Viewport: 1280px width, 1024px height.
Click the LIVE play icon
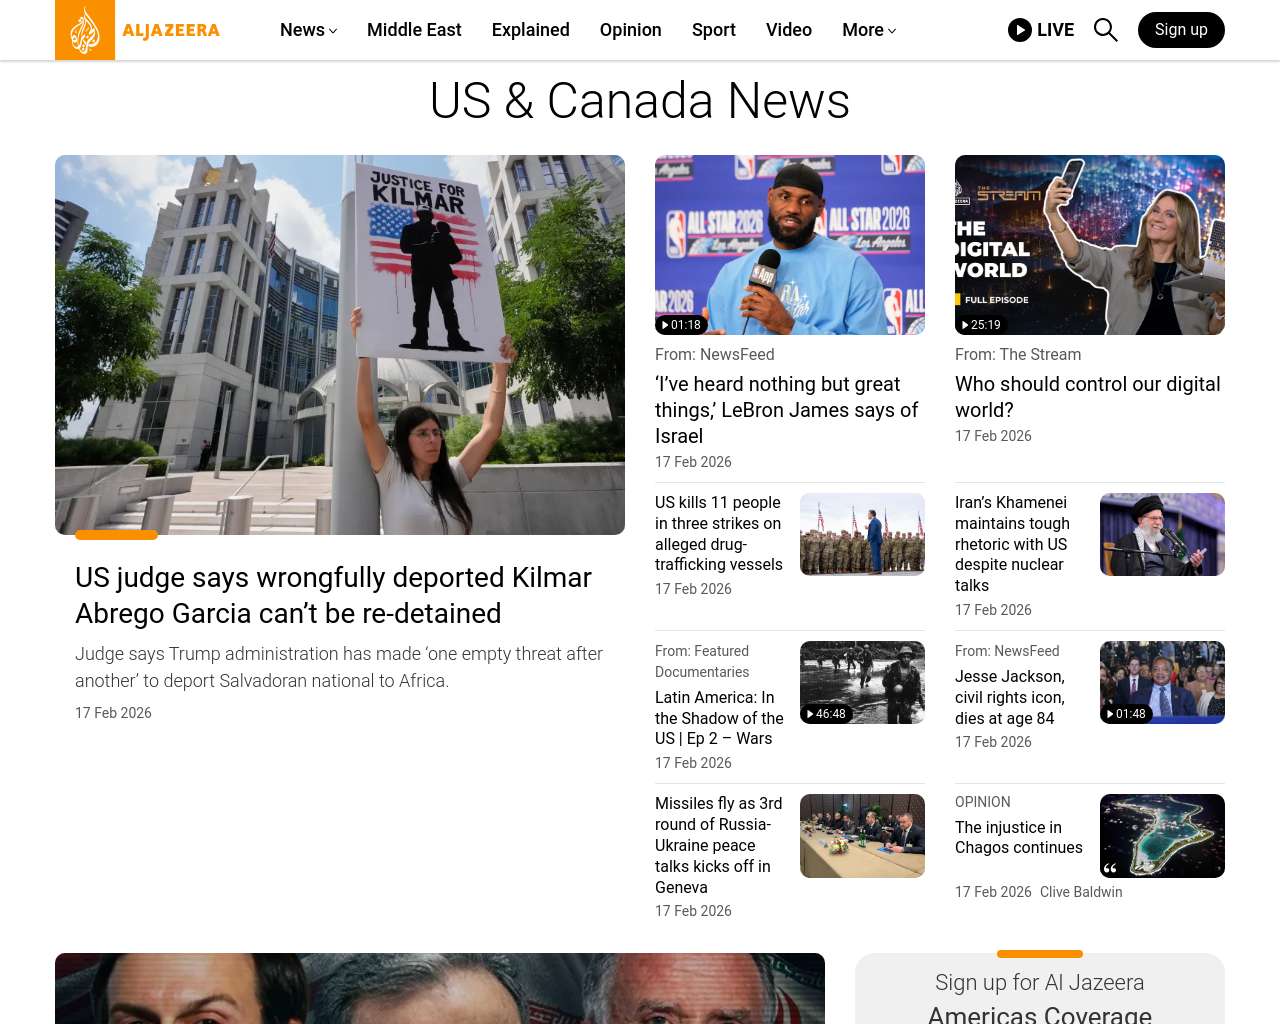pyautogui.click(x=1020, y=30)
